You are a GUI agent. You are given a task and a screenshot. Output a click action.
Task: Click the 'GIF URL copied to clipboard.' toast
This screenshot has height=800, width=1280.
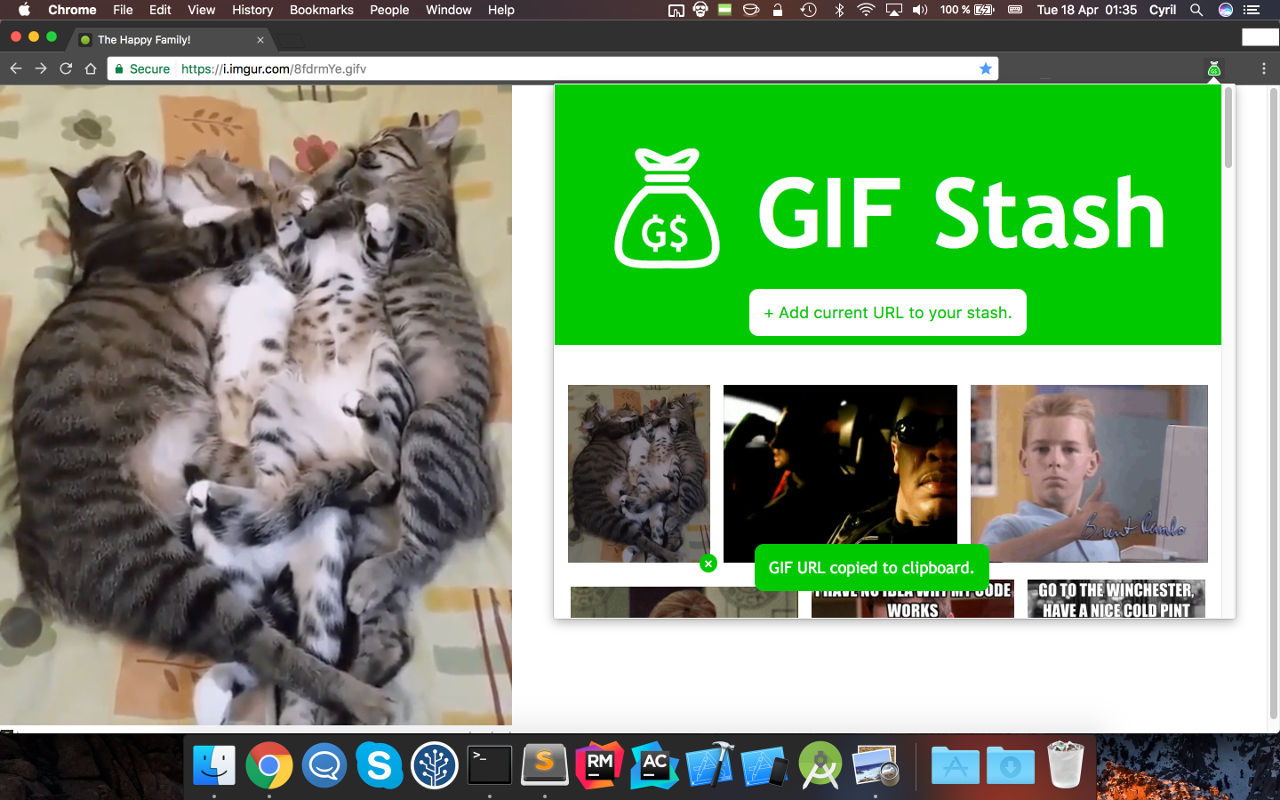871,568
